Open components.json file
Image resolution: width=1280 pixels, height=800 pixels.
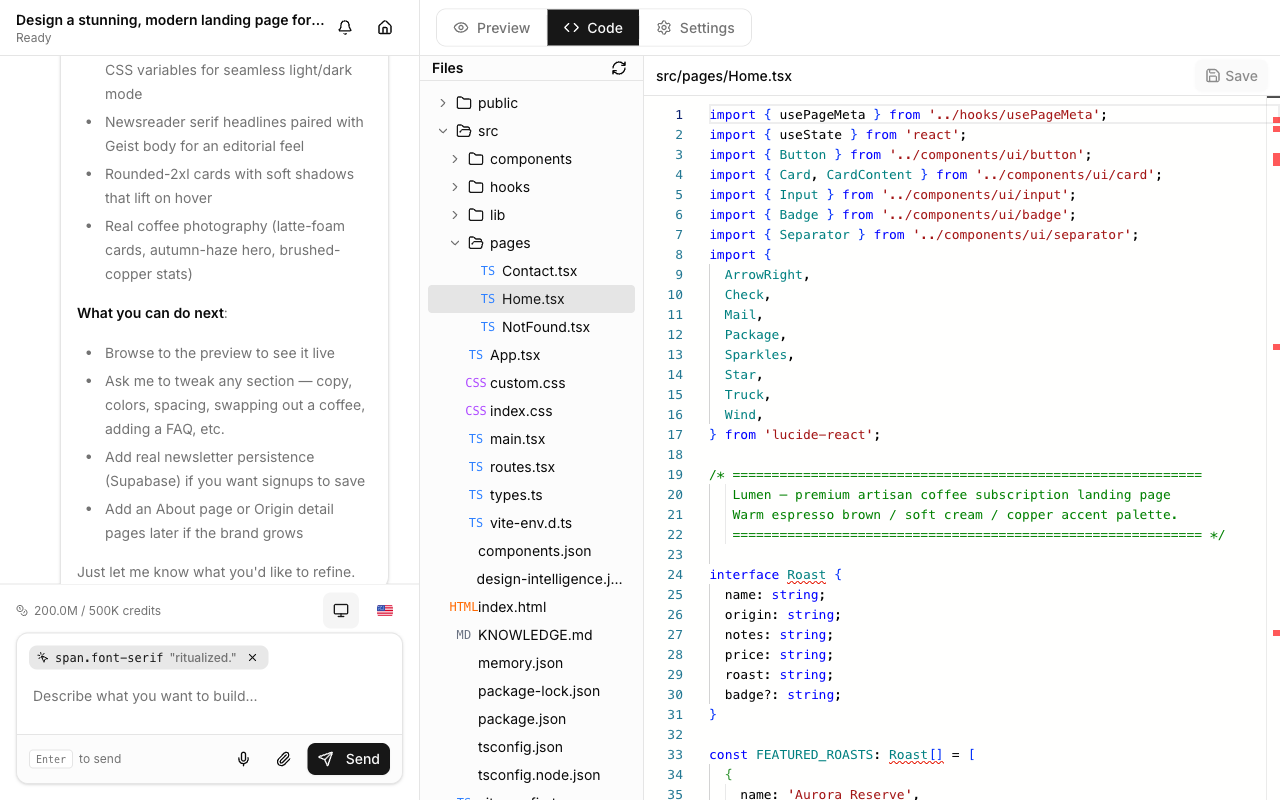[x=531, y=551]
